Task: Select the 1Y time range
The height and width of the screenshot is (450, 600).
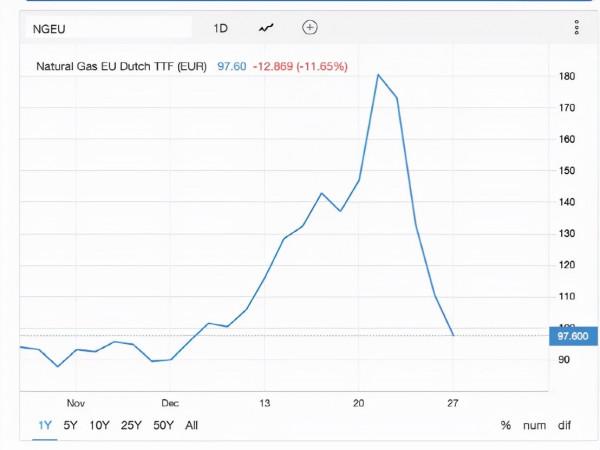Action: pos(45,425)
